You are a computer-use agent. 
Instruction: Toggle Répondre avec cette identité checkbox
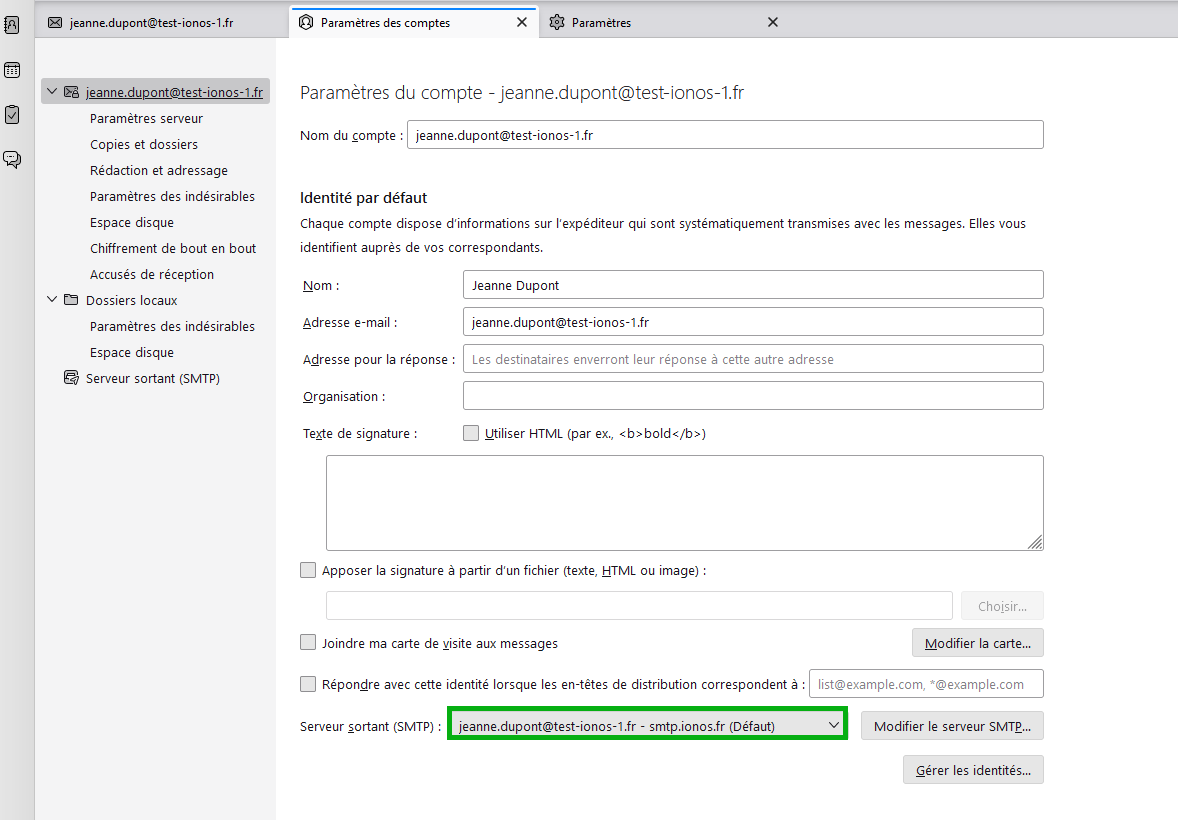point(308,684)
